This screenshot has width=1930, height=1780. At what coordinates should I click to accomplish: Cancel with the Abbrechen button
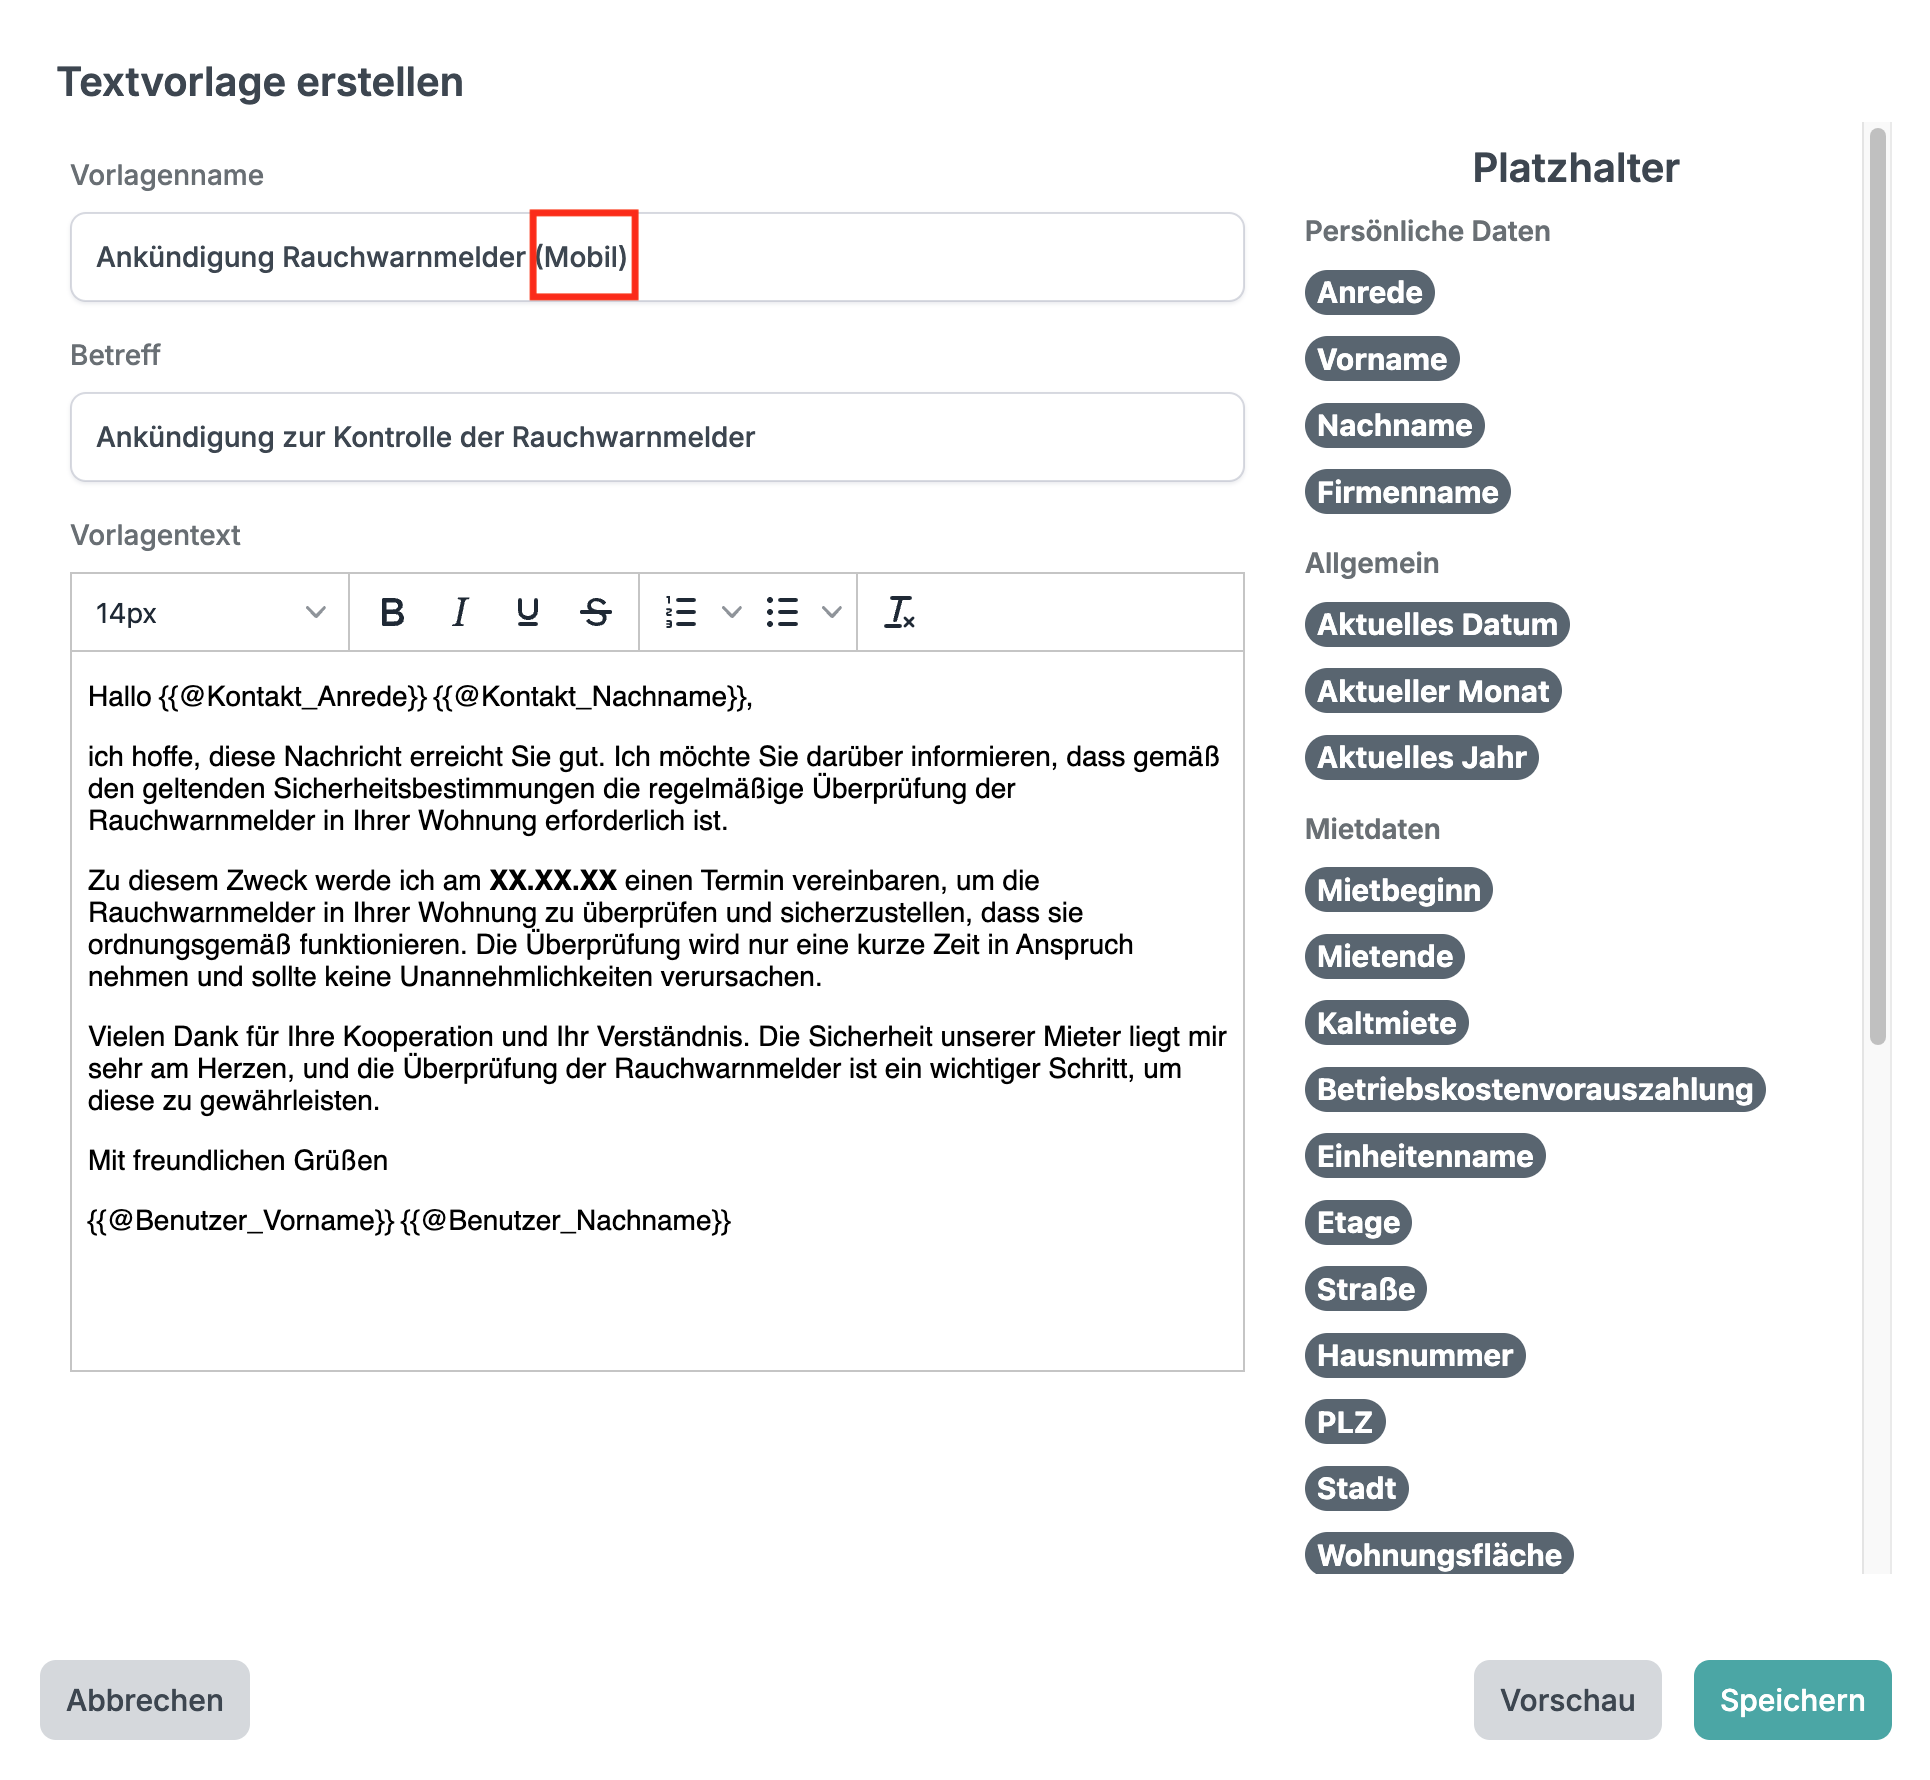click(x=145, y=1700)
